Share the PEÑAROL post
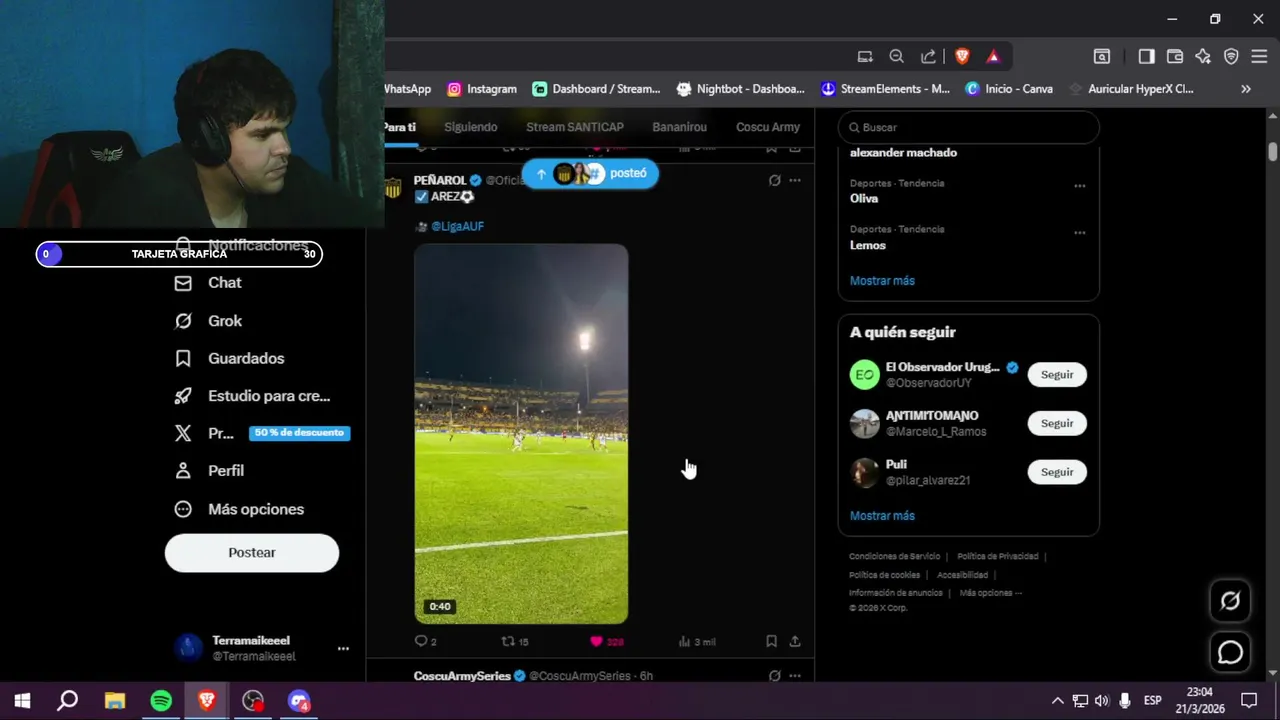 795,641
